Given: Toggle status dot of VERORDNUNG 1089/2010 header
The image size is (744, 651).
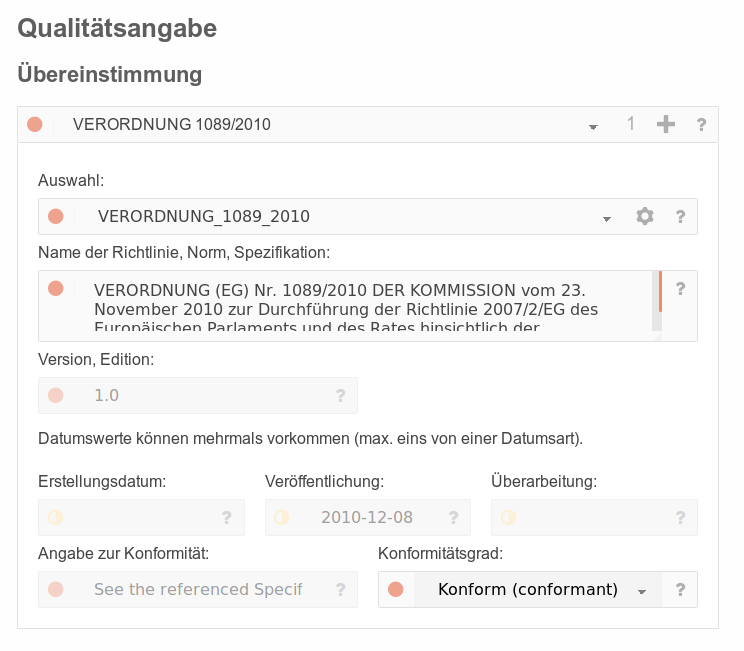Looking at the screenshot, I should (x=35, y=124).
